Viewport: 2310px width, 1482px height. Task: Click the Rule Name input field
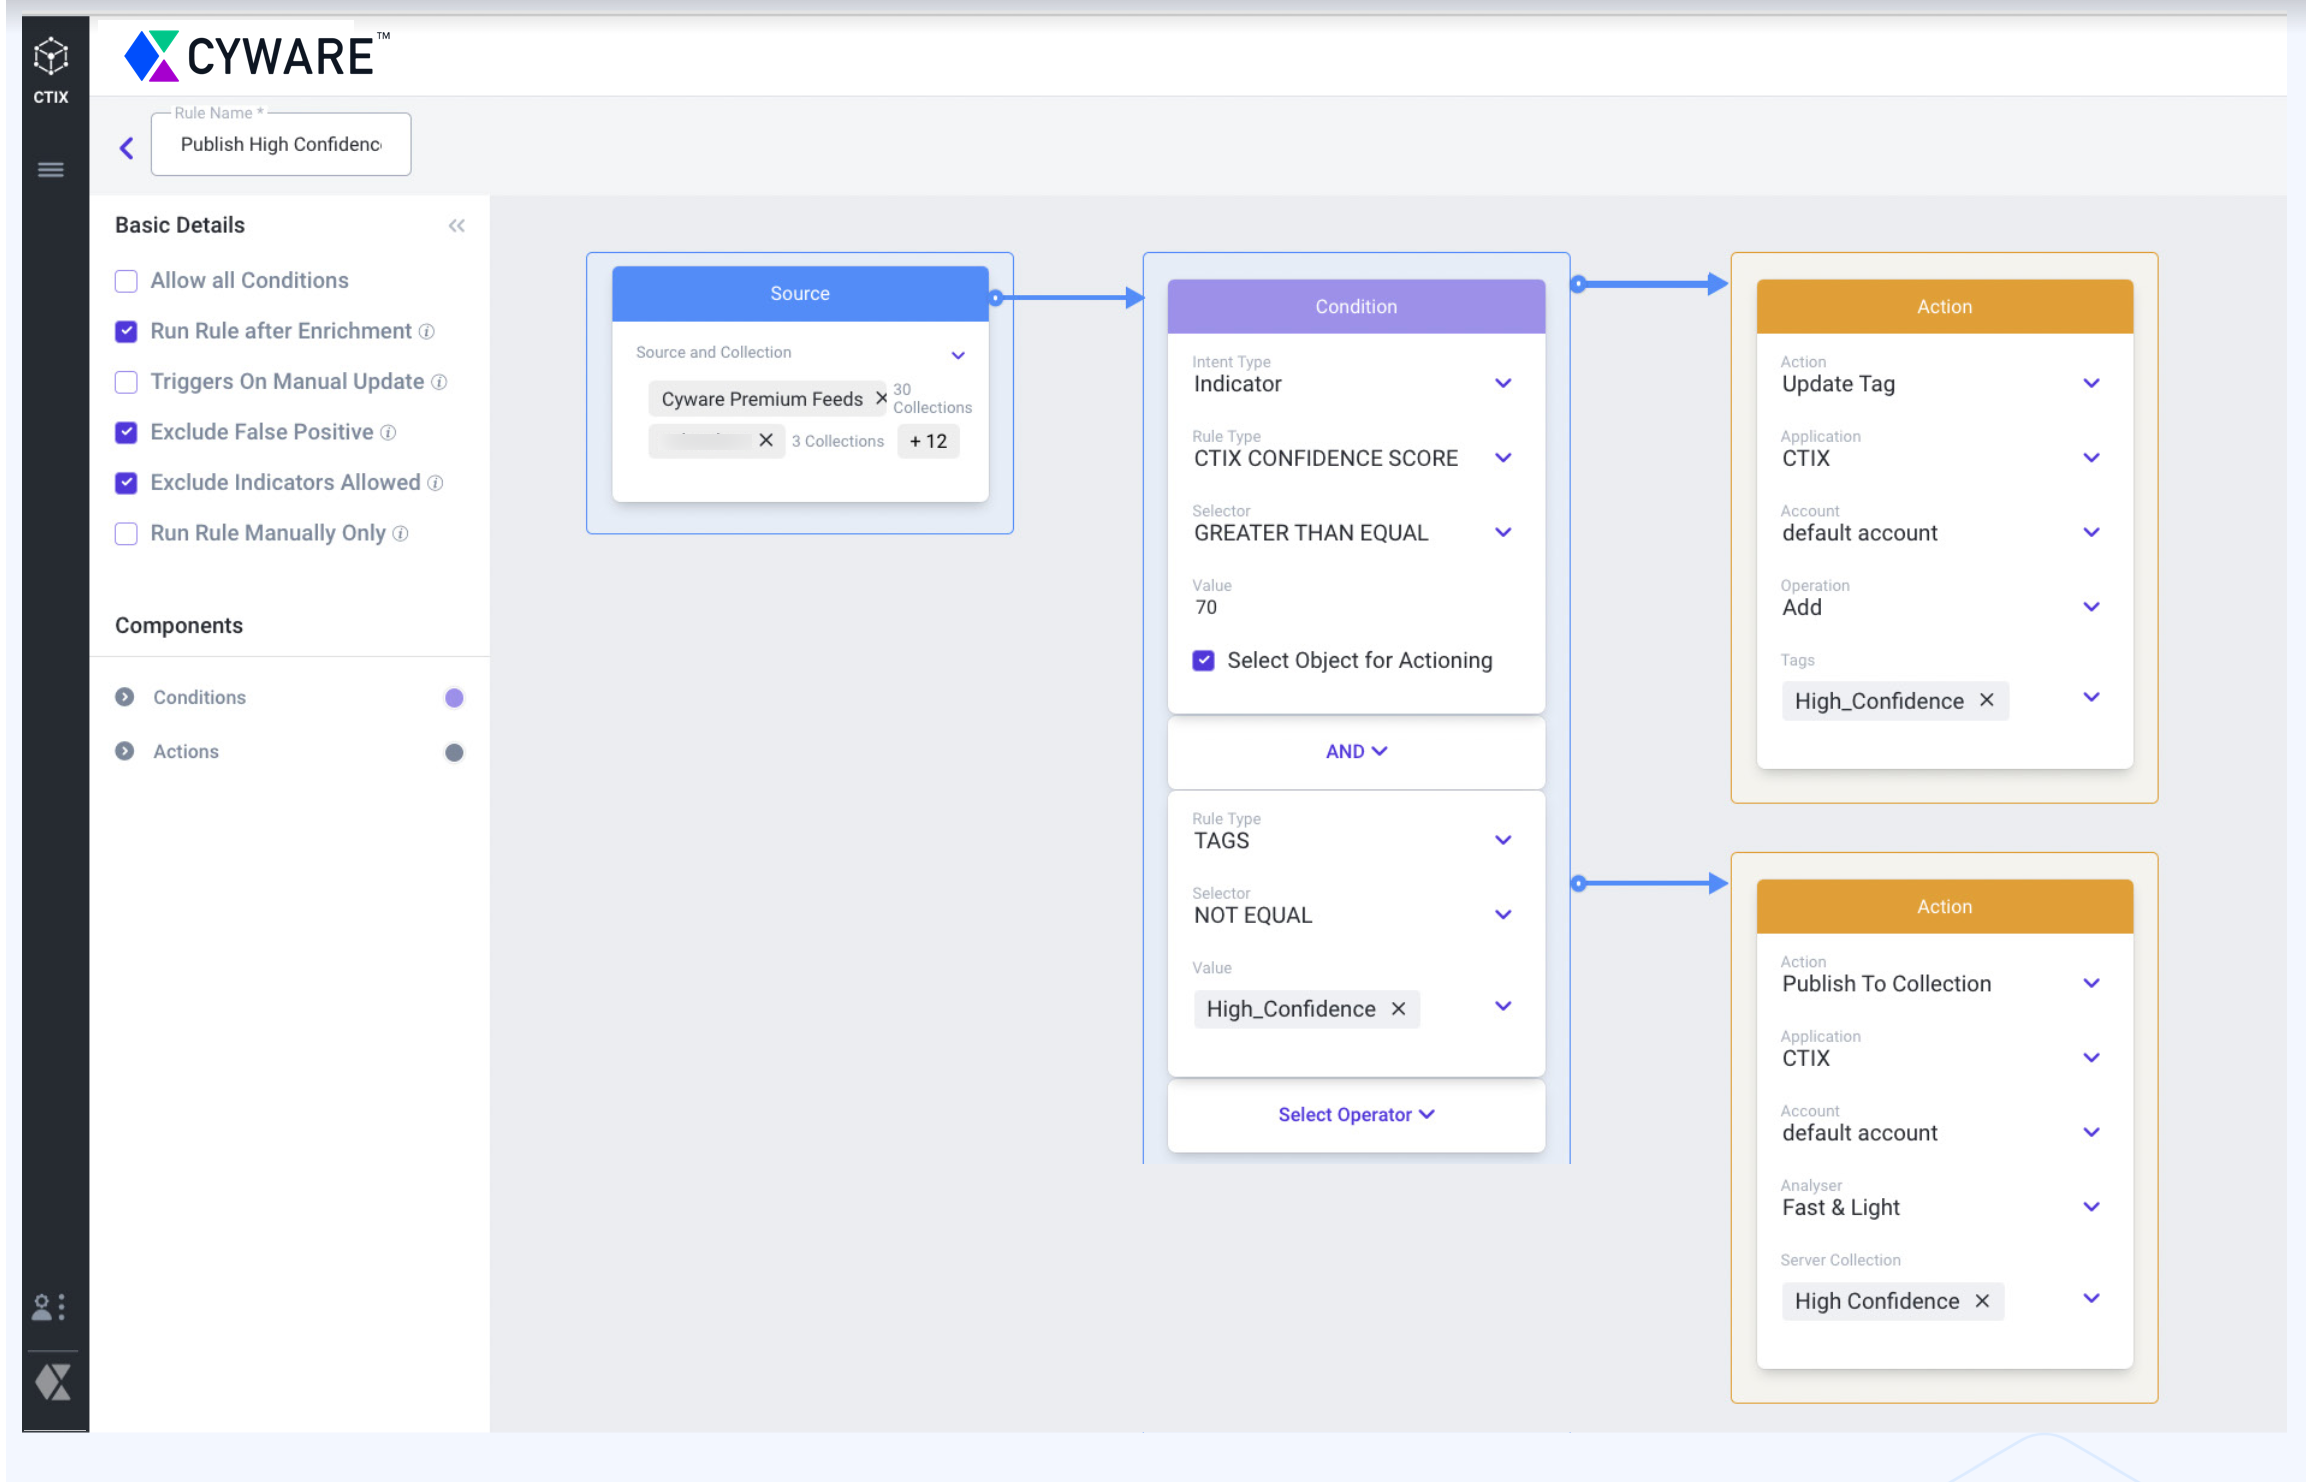279,143
